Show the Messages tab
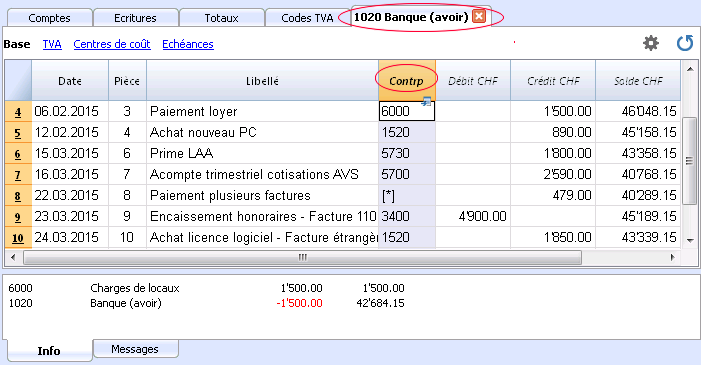701x365 pixels. [135, 349]
